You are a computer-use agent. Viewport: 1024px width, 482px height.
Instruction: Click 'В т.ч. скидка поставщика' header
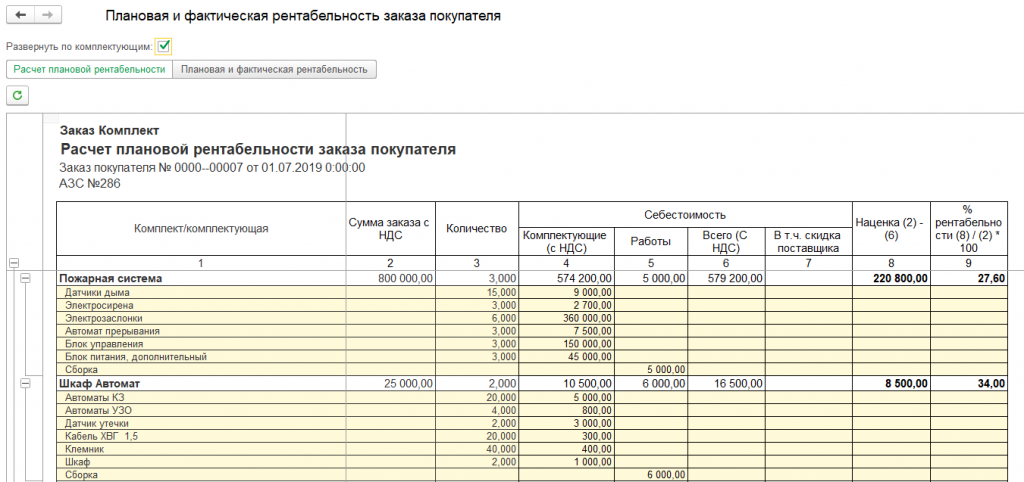(x=808, y=241)
